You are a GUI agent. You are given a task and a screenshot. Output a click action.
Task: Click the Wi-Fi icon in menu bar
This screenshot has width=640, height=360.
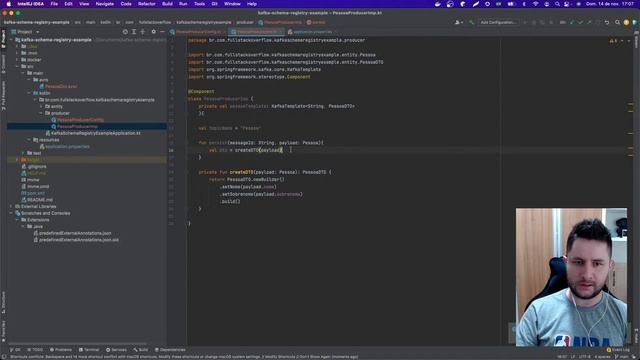click(536, 4)
